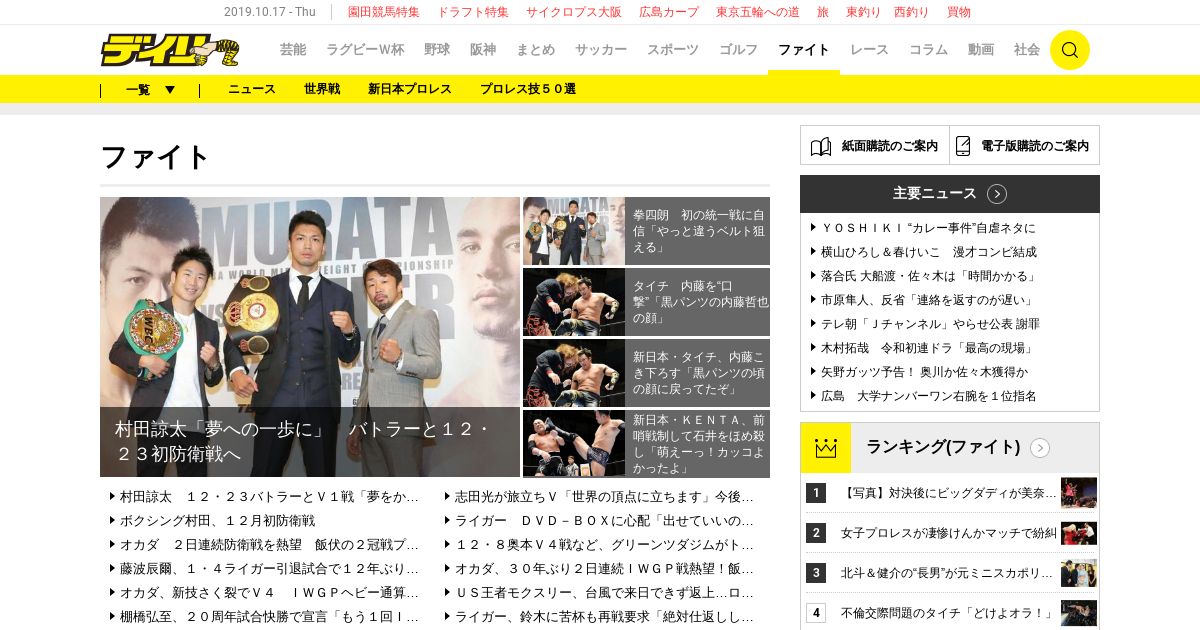
Task: Click 紙面購読のご案内 button
Action: [x=875, y=146]
